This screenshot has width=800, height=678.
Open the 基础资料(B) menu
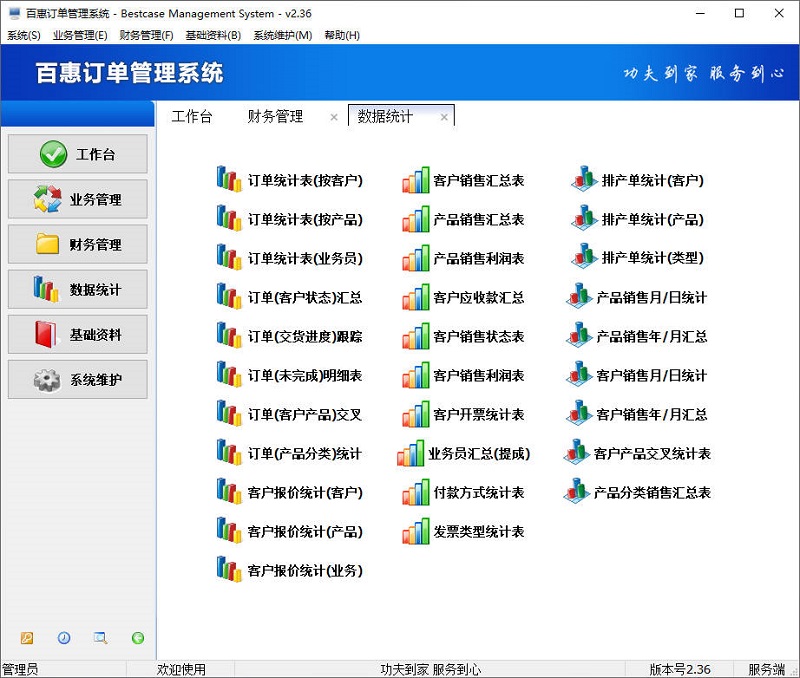(x=213, y=35)
